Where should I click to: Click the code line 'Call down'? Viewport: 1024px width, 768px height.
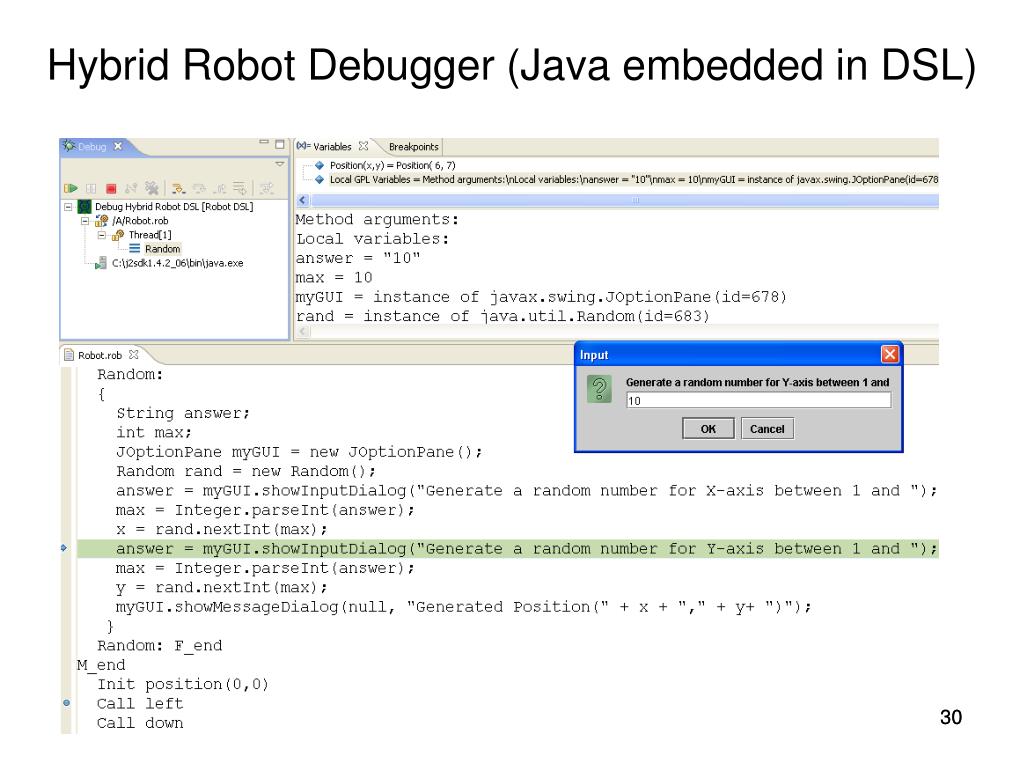tap(140, 723)
